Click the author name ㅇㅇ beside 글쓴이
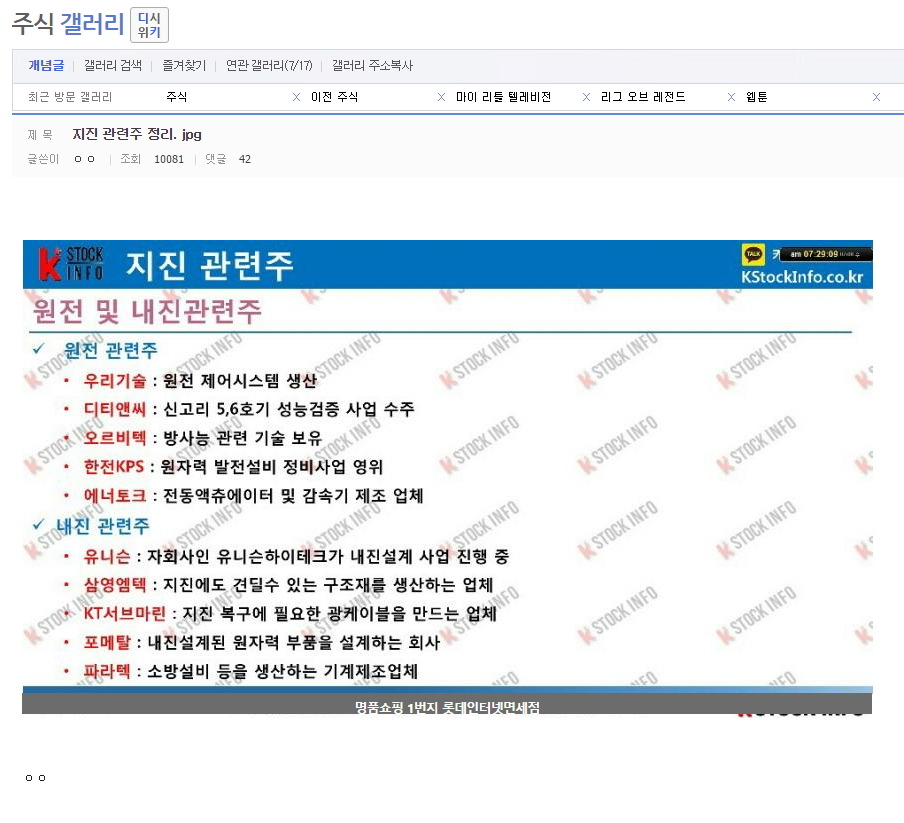This screenshot has width=904, height=823. tap(84, 159)
